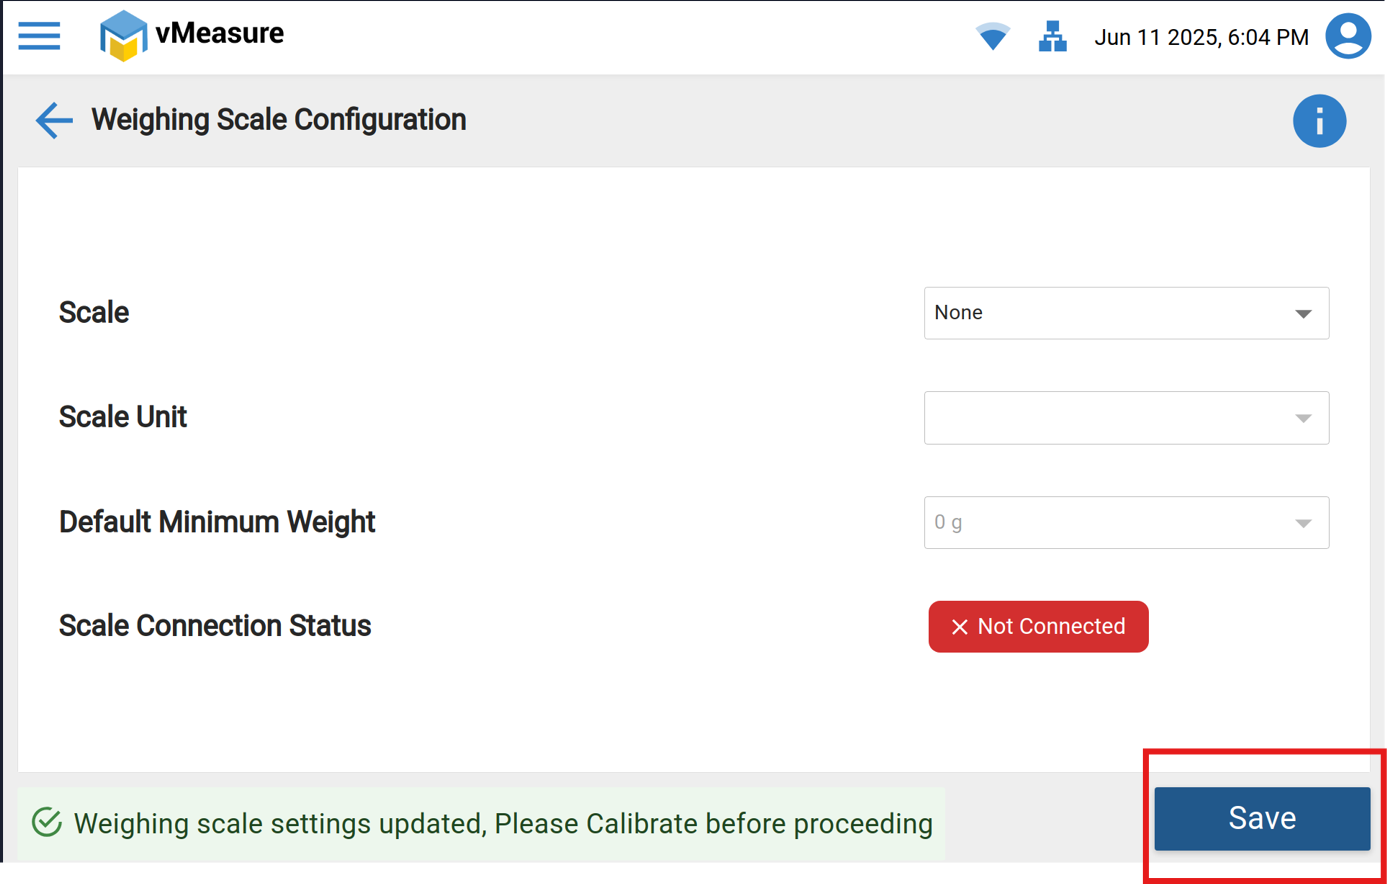The width and height of the screenshot is (1387, 884).
Task: Save the weighing scale settings
Action: pos(1262,818)
